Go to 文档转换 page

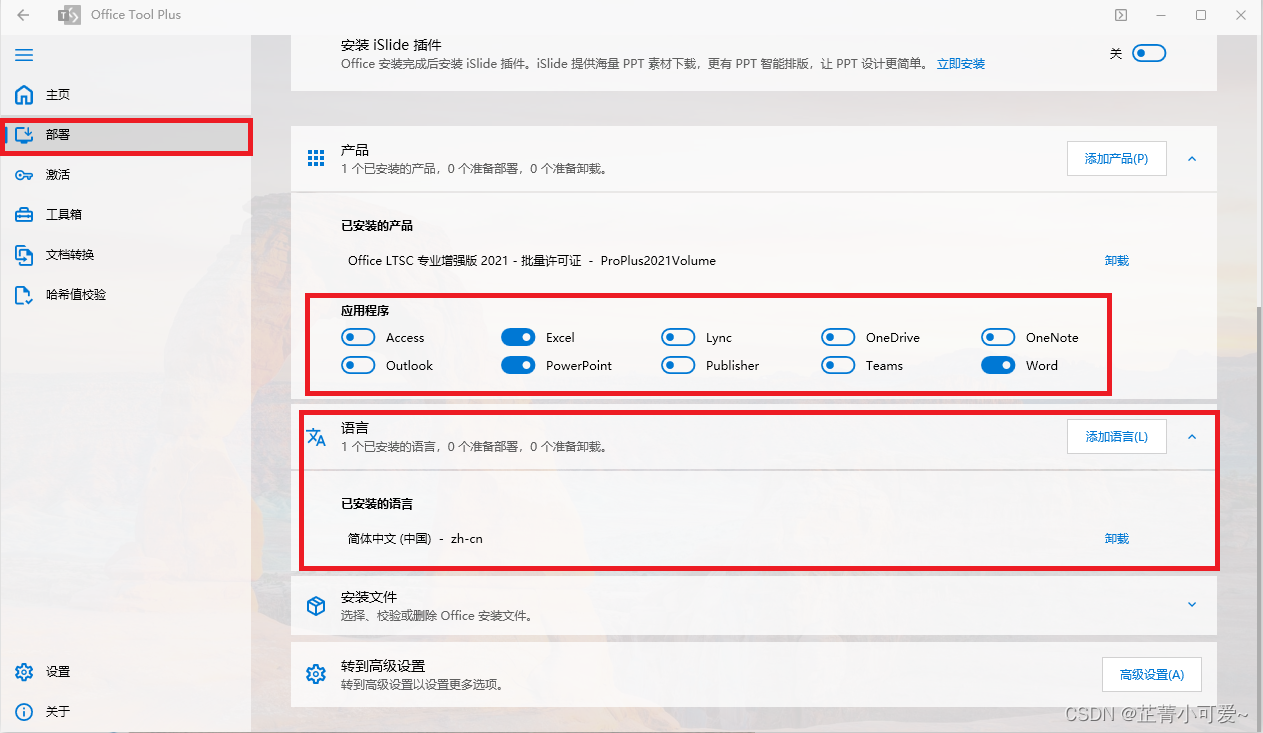pyautogui.click(x=125, y=255)
